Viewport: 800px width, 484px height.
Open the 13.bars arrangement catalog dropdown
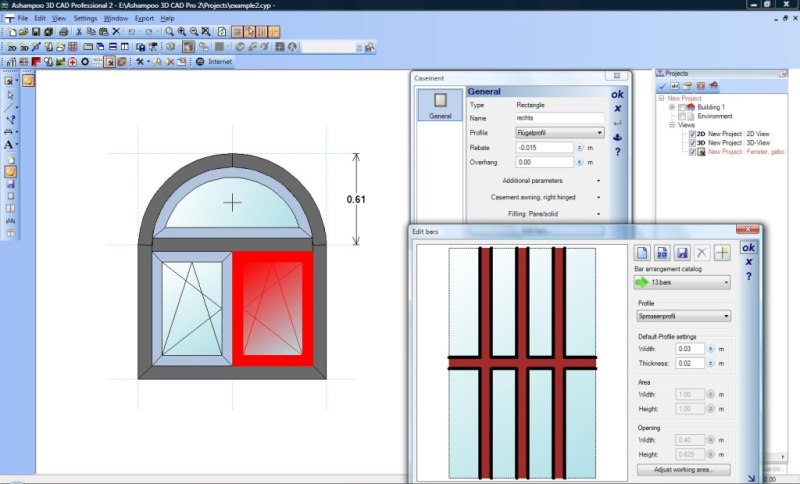click(682, 282)
